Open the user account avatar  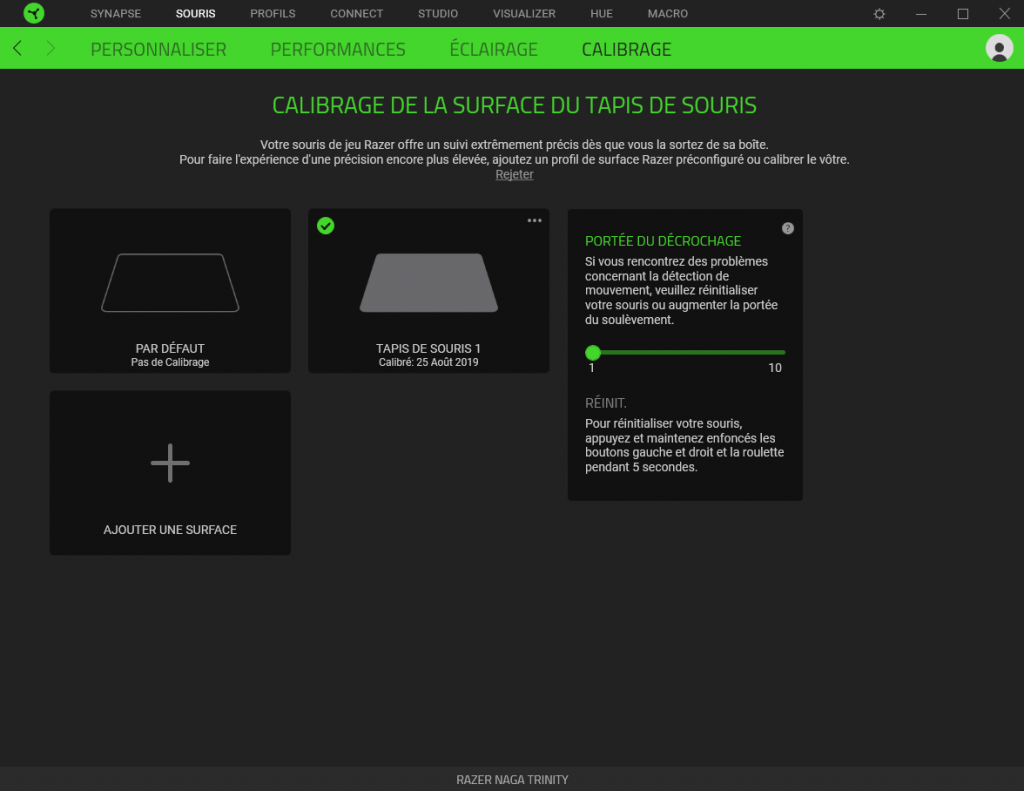pyautogui.click(x=999, y=48)
